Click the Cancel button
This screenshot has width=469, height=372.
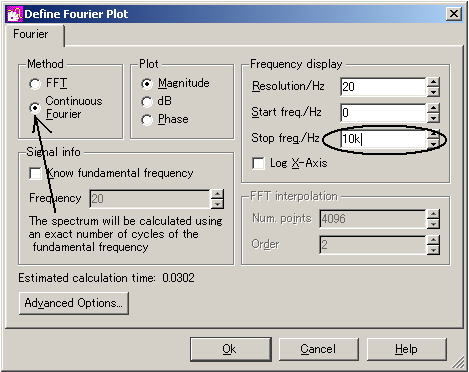click(318, 349)
